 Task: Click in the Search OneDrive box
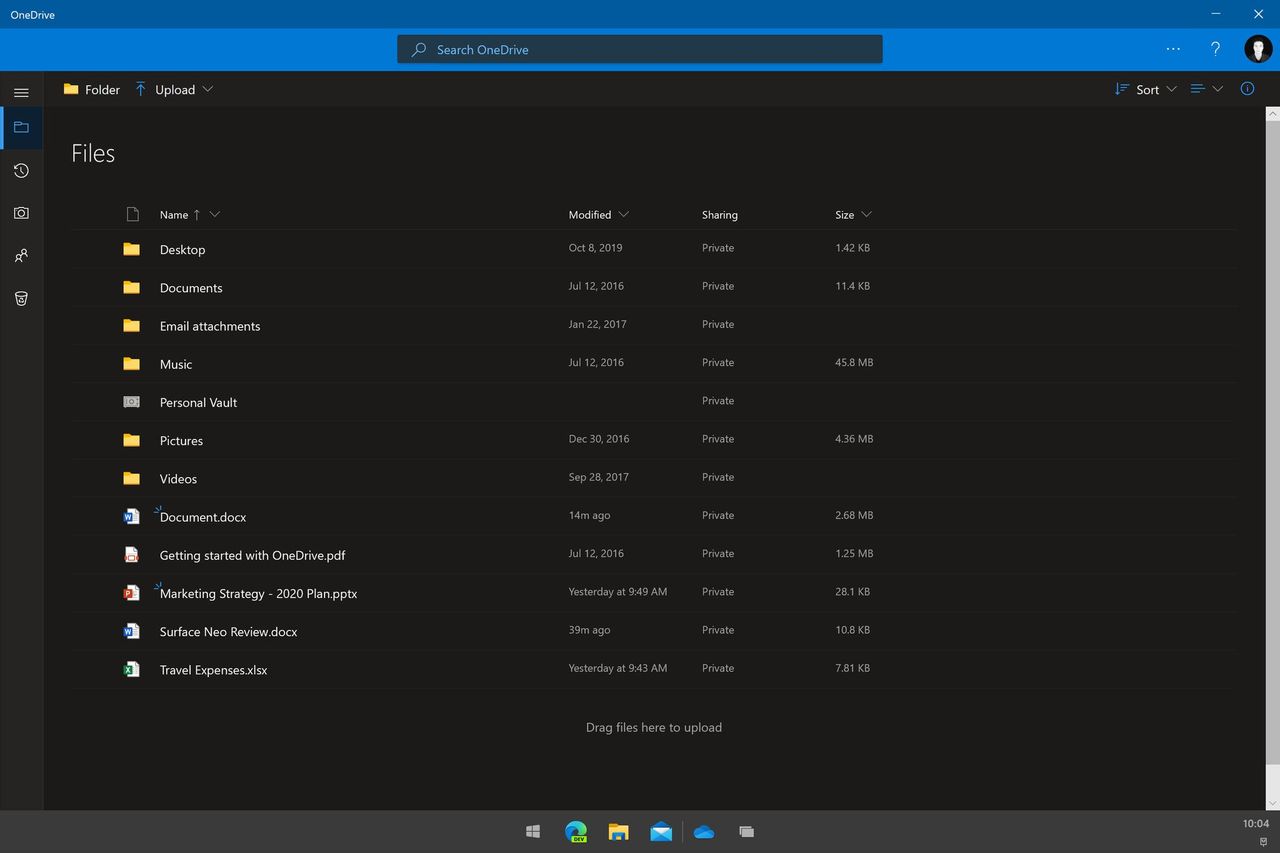point(640,49)
